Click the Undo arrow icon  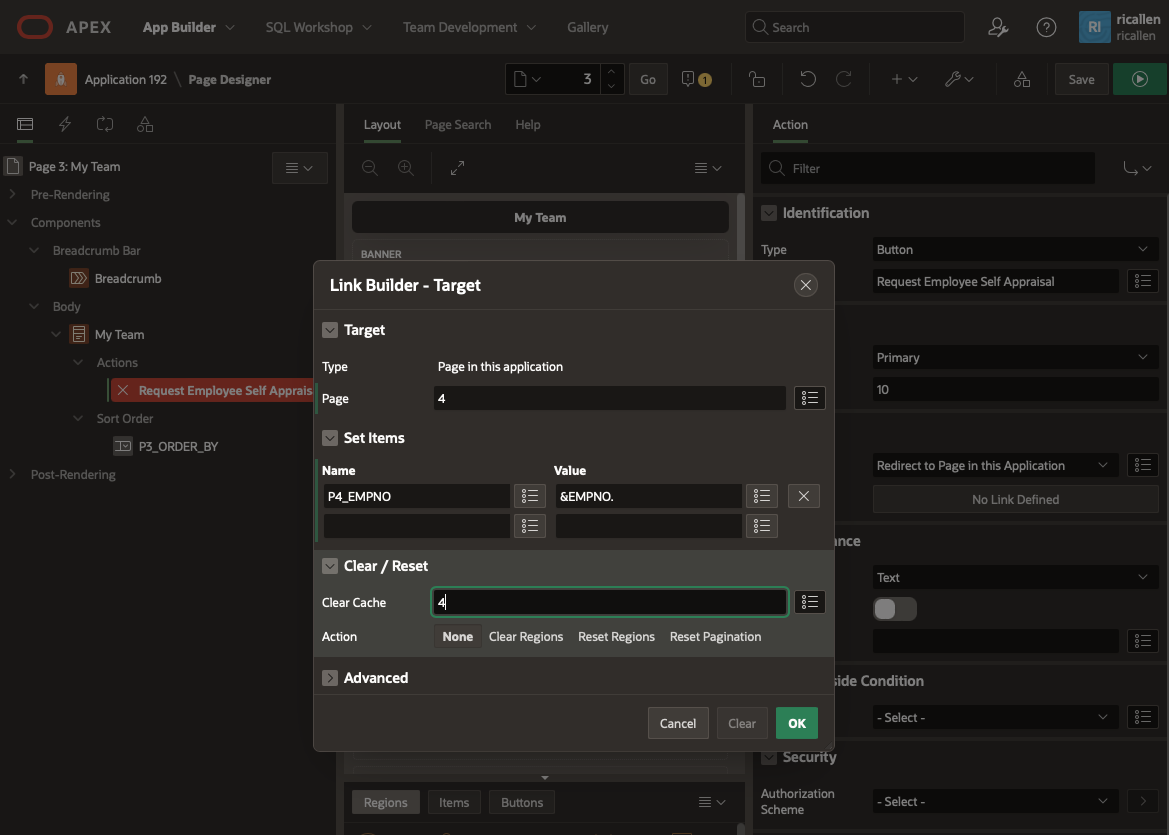(808, 79)
